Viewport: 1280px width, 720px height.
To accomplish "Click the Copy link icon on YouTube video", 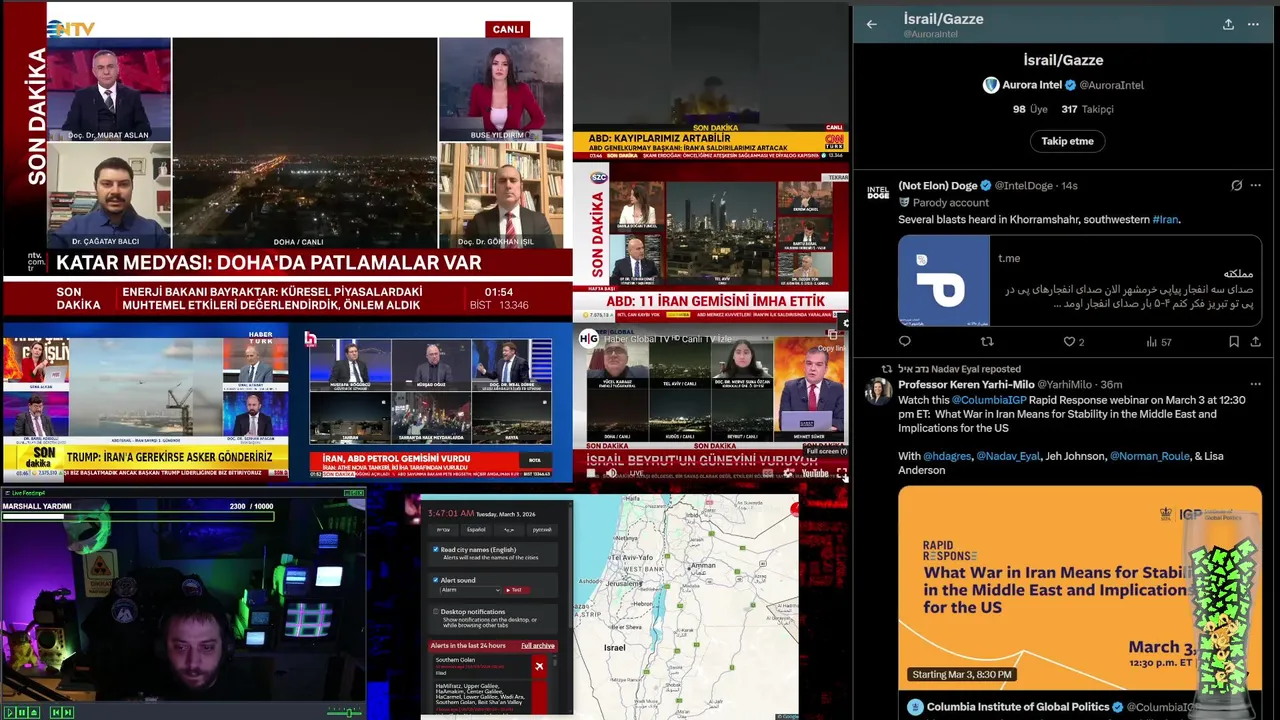I will tap(831, 336).
